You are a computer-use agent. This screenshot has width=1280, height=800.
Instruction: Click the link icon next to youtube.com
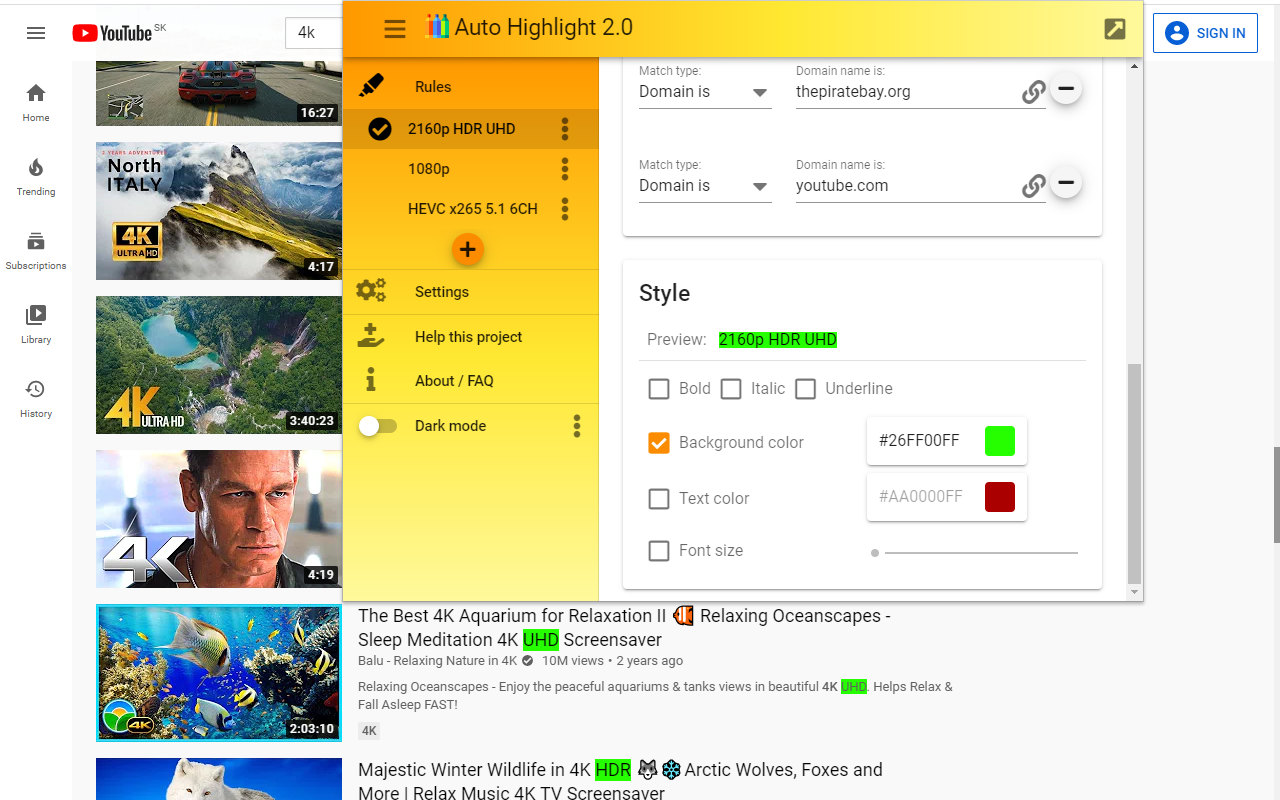click(1033, 186)
